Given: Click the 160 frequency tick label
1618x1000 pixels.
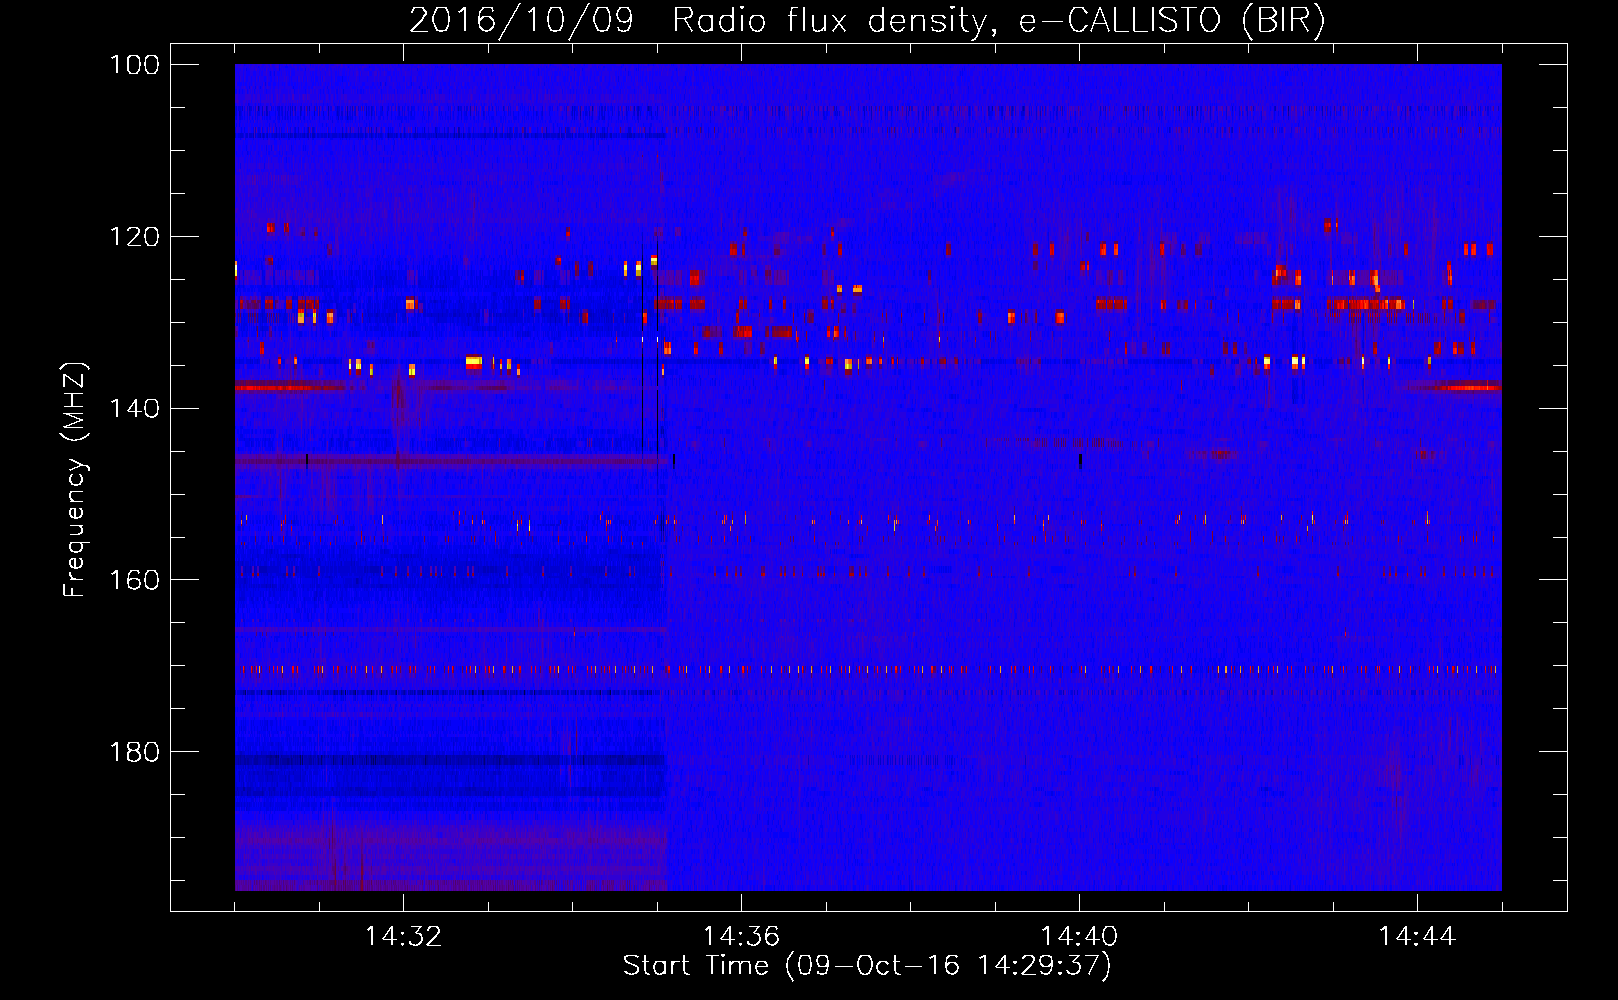Looking at the screenshot, I should click(x=134, y=580).
